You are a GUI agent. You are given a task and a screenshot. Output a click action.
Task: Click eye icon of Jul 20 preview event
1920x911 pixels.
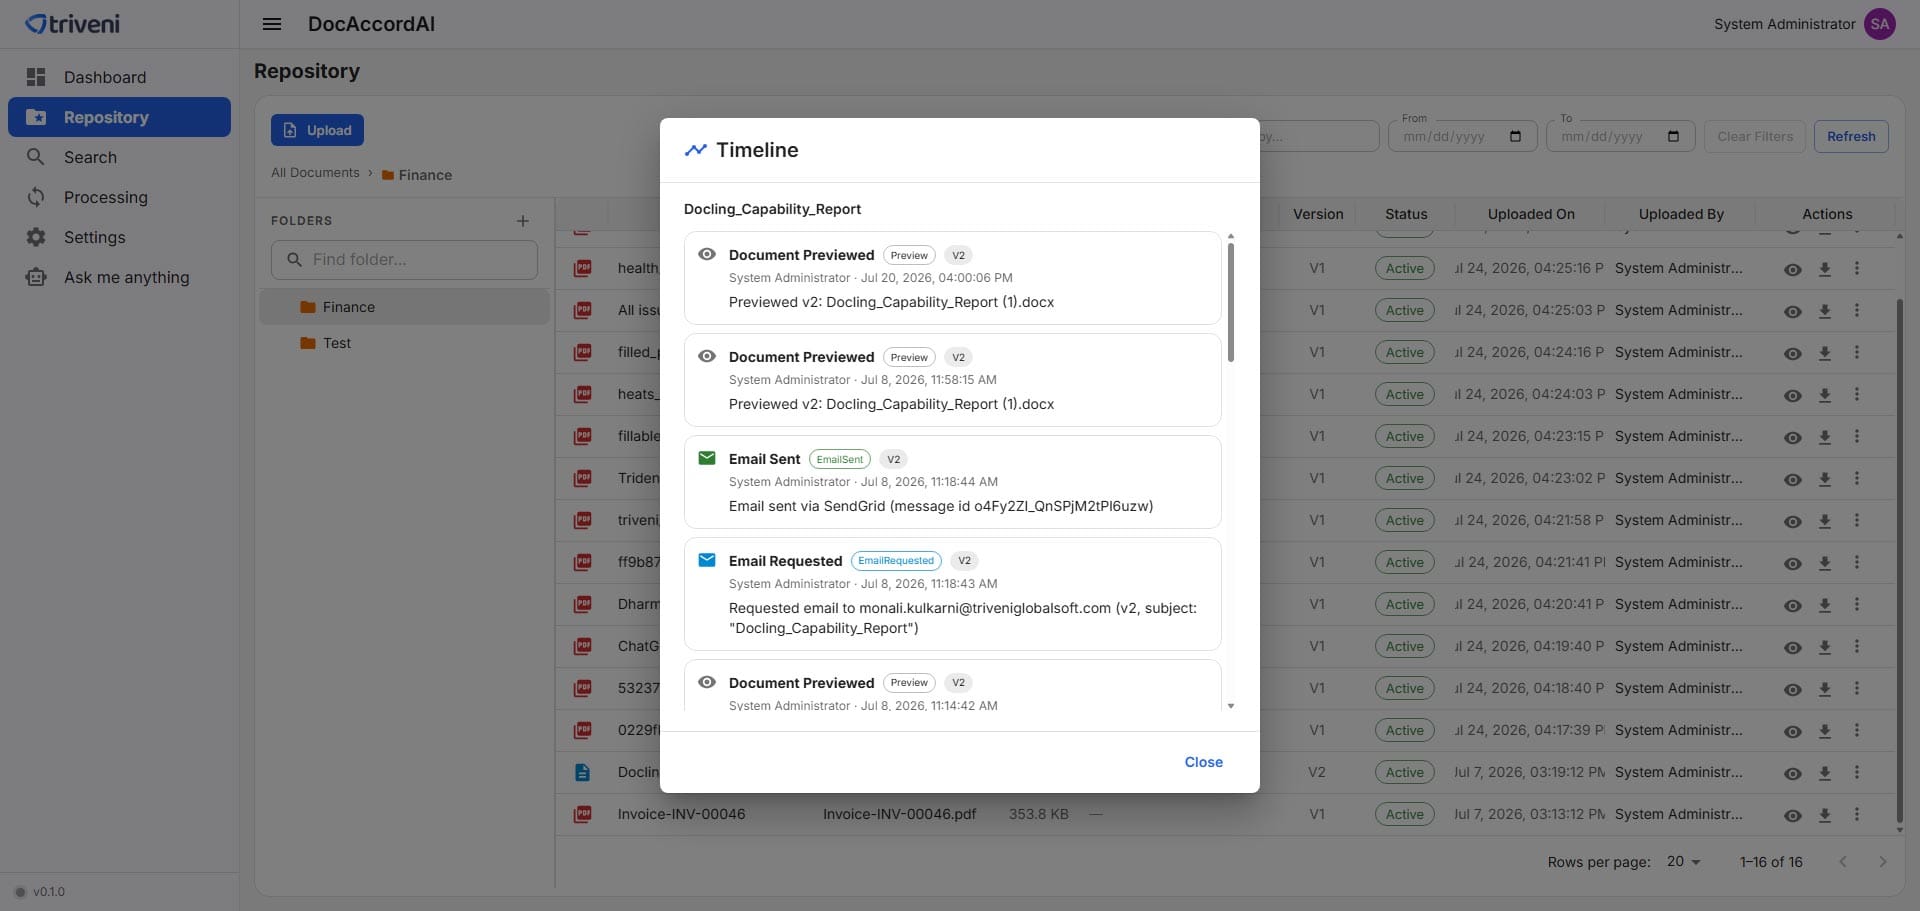click(x=707, y=254)
